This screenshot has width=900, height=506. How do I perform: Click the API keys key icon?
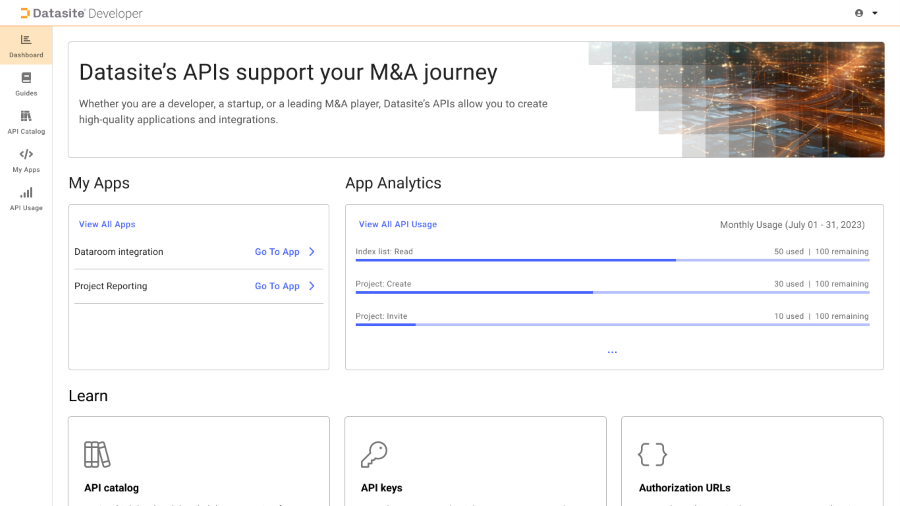tap(373, 454)
